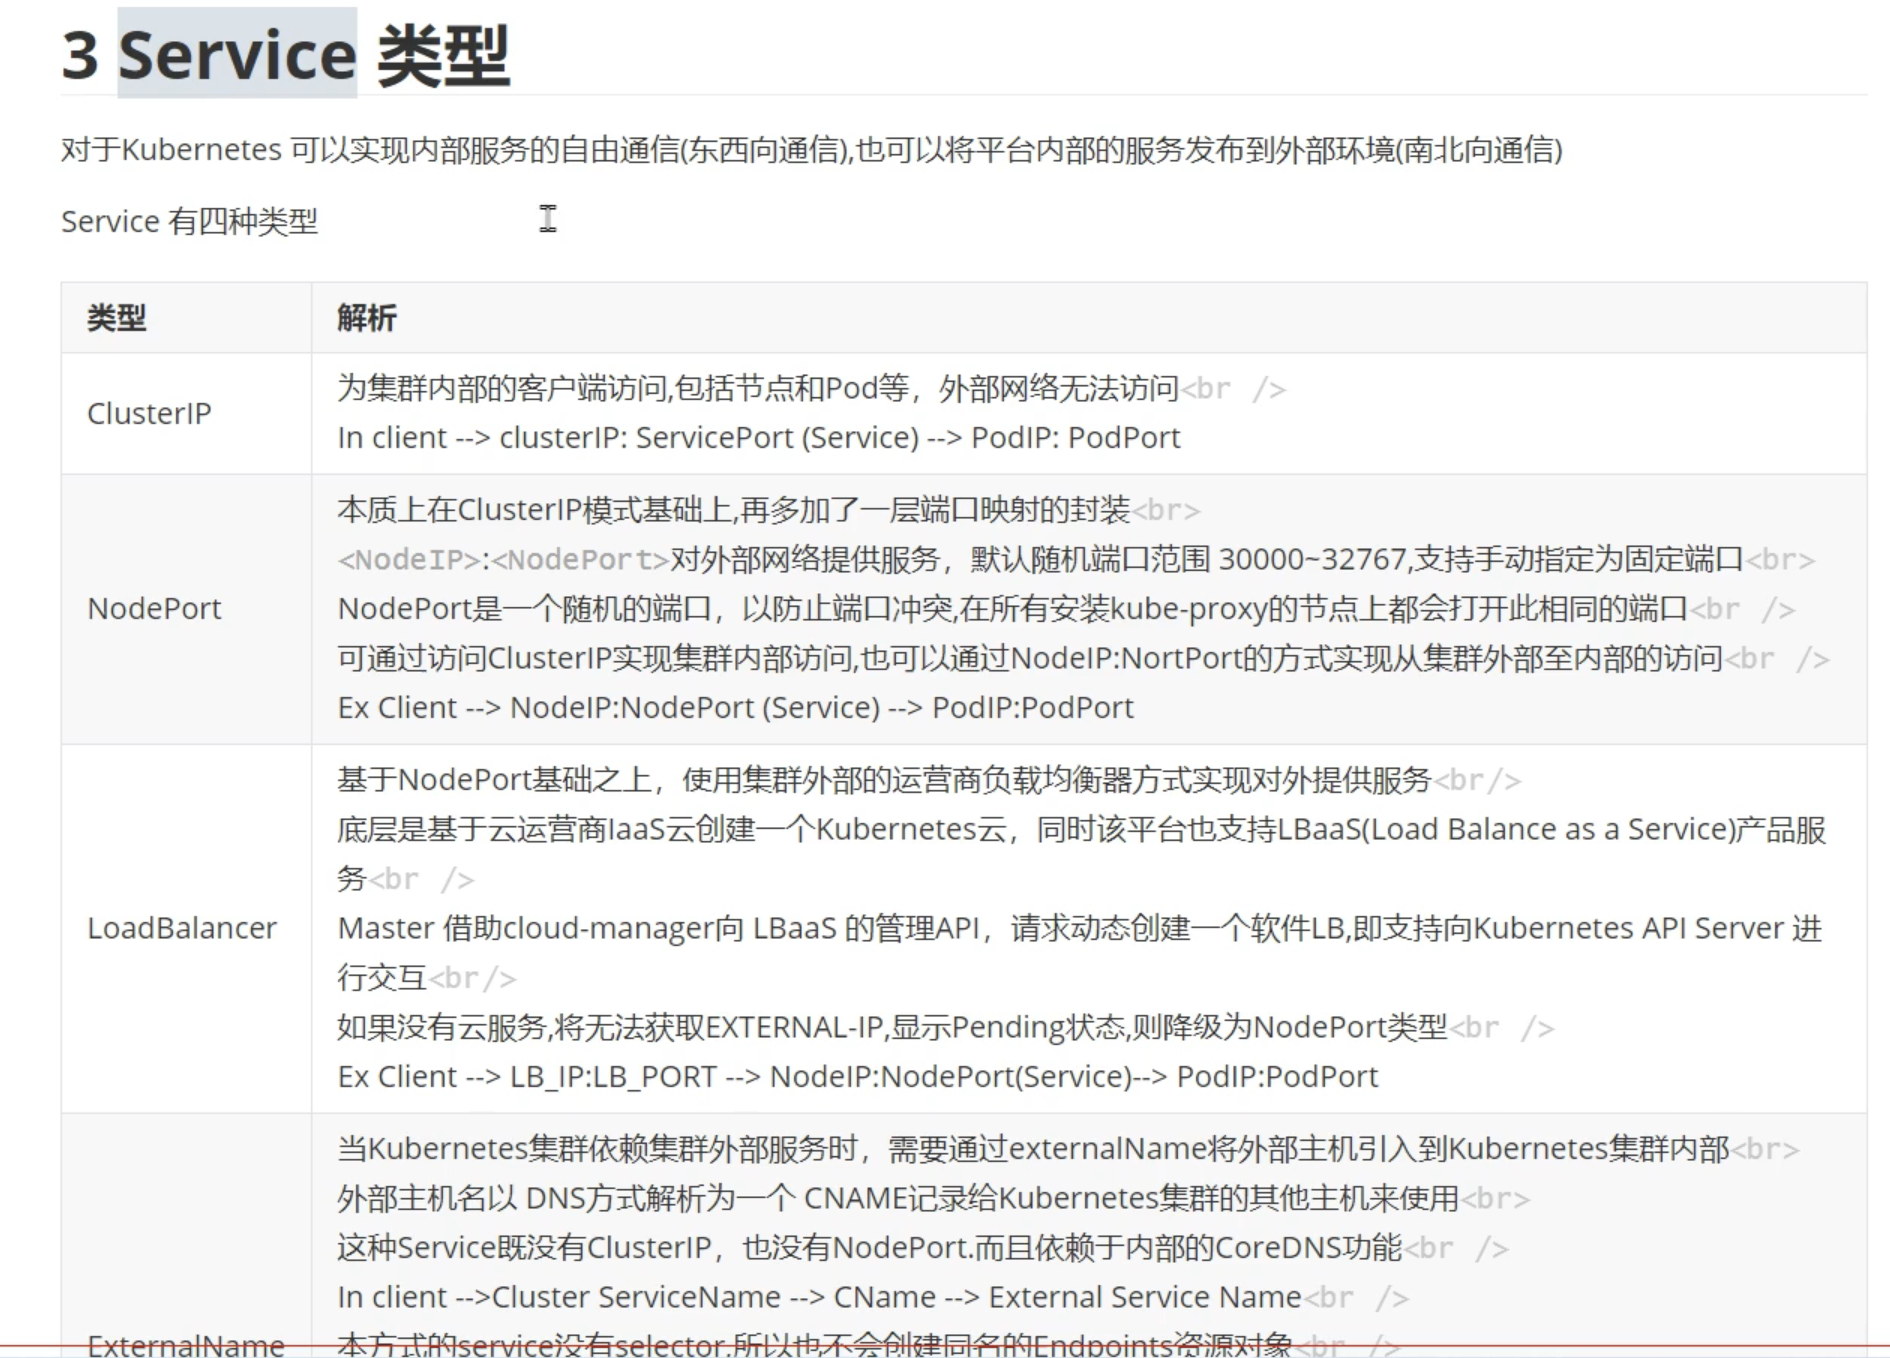This screenshot has width=1890, height=1358.
Task: Click the line starting with 基于NodePort基础之上
Action: (x=883, y=780)
